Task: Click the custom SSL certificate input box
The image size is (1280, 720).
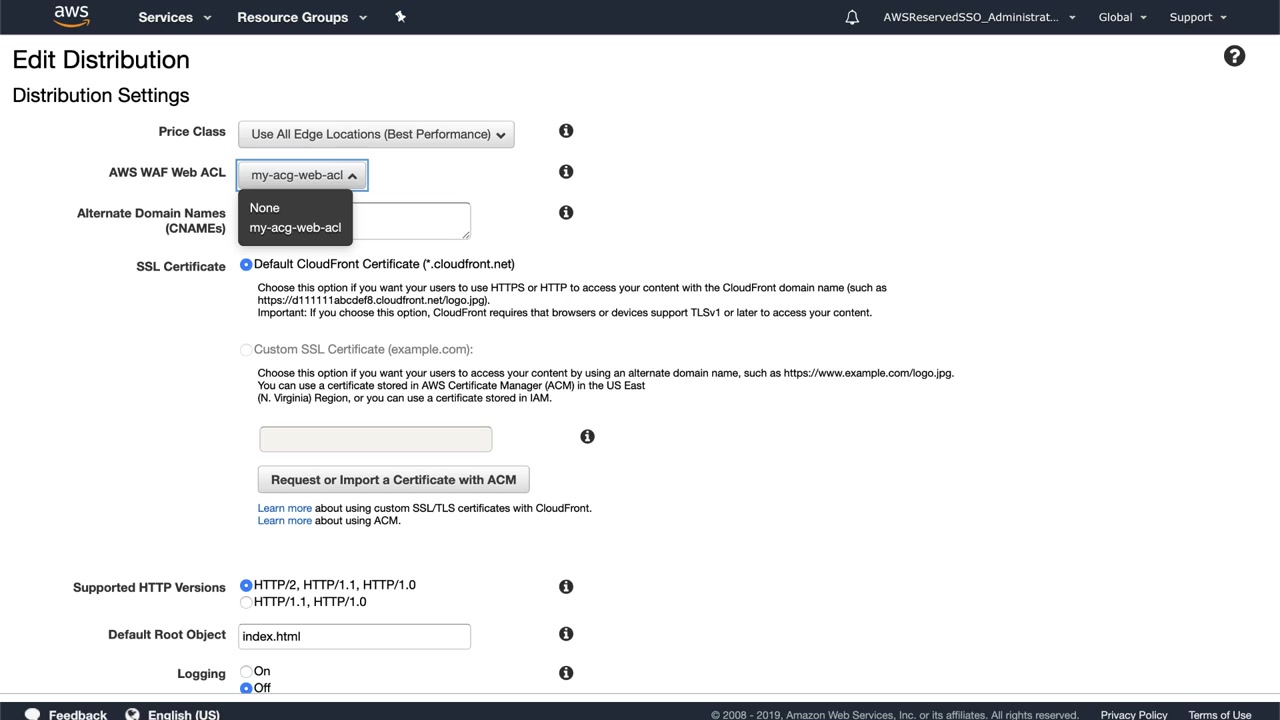Action: pyautogui.click(x=376, y=439)
